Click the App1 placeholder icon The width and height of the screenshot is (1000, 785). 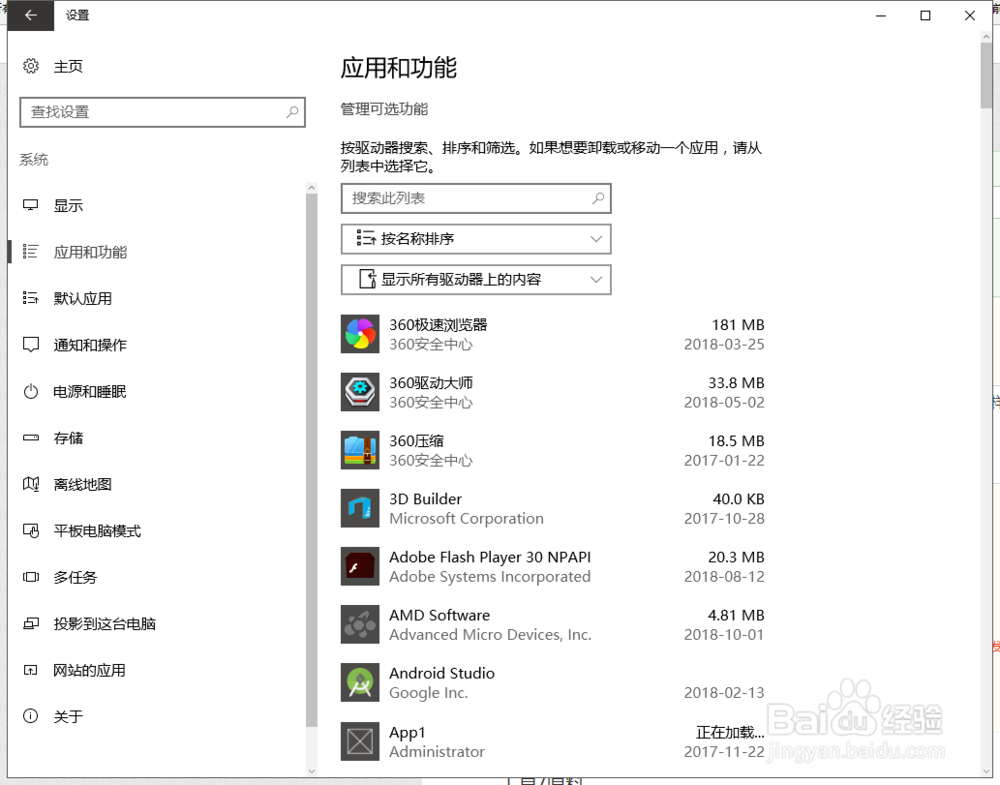[360, 741]
